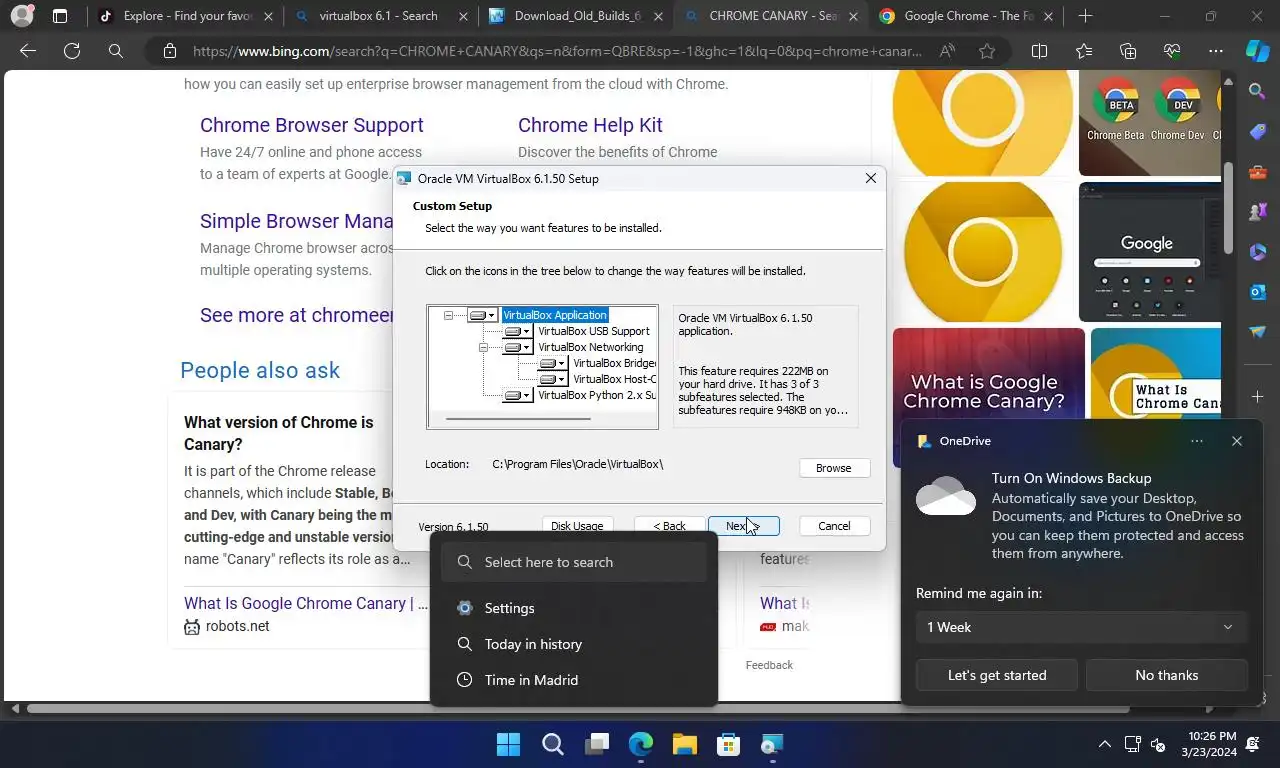
Task: Open the Windows Start menu
Action: (508, 744)
